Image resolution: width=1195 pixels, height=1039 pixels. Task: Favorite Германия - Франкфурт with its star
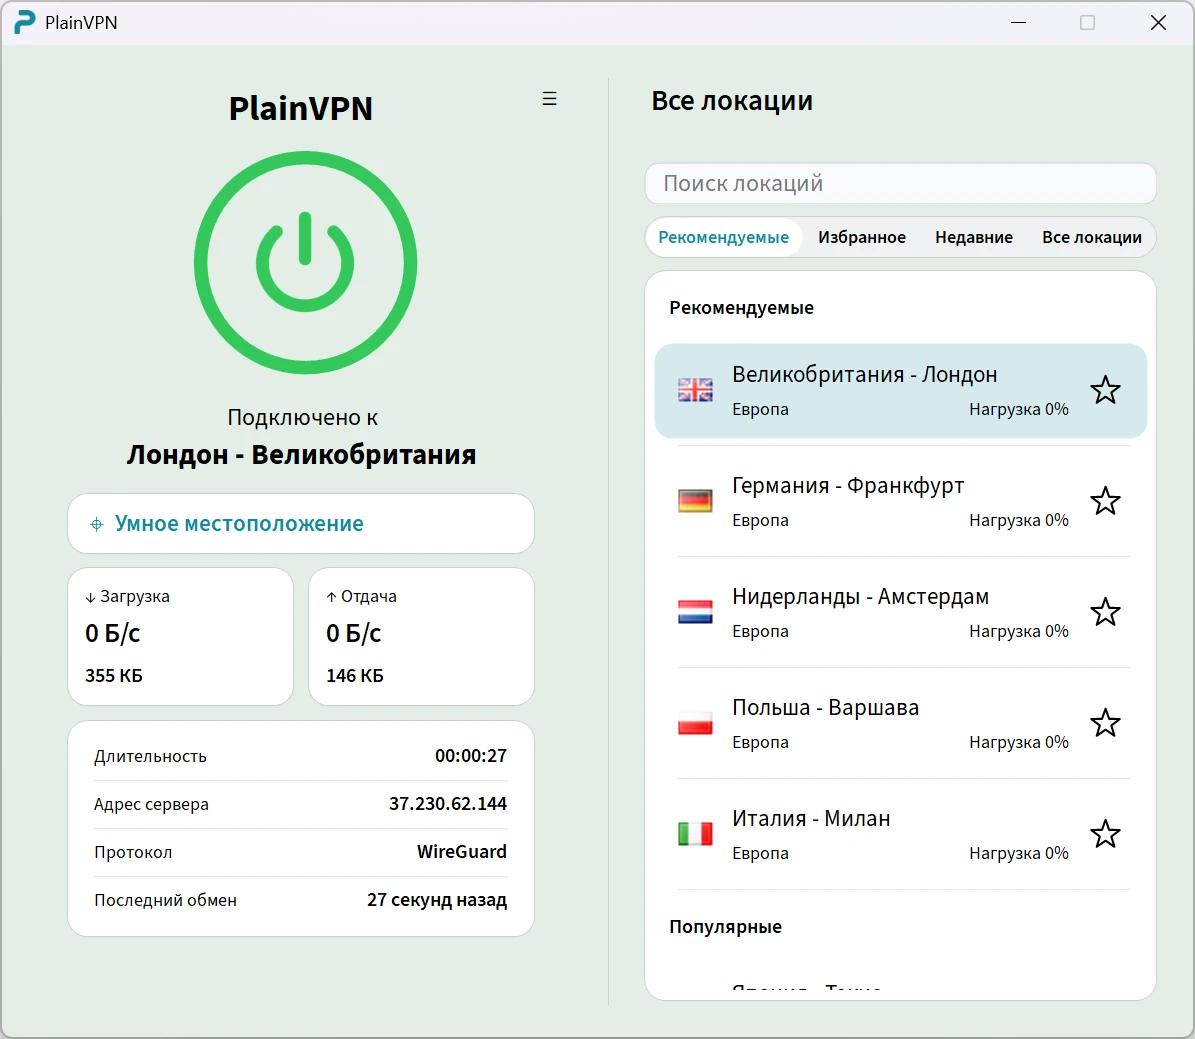click(1105, 501)
